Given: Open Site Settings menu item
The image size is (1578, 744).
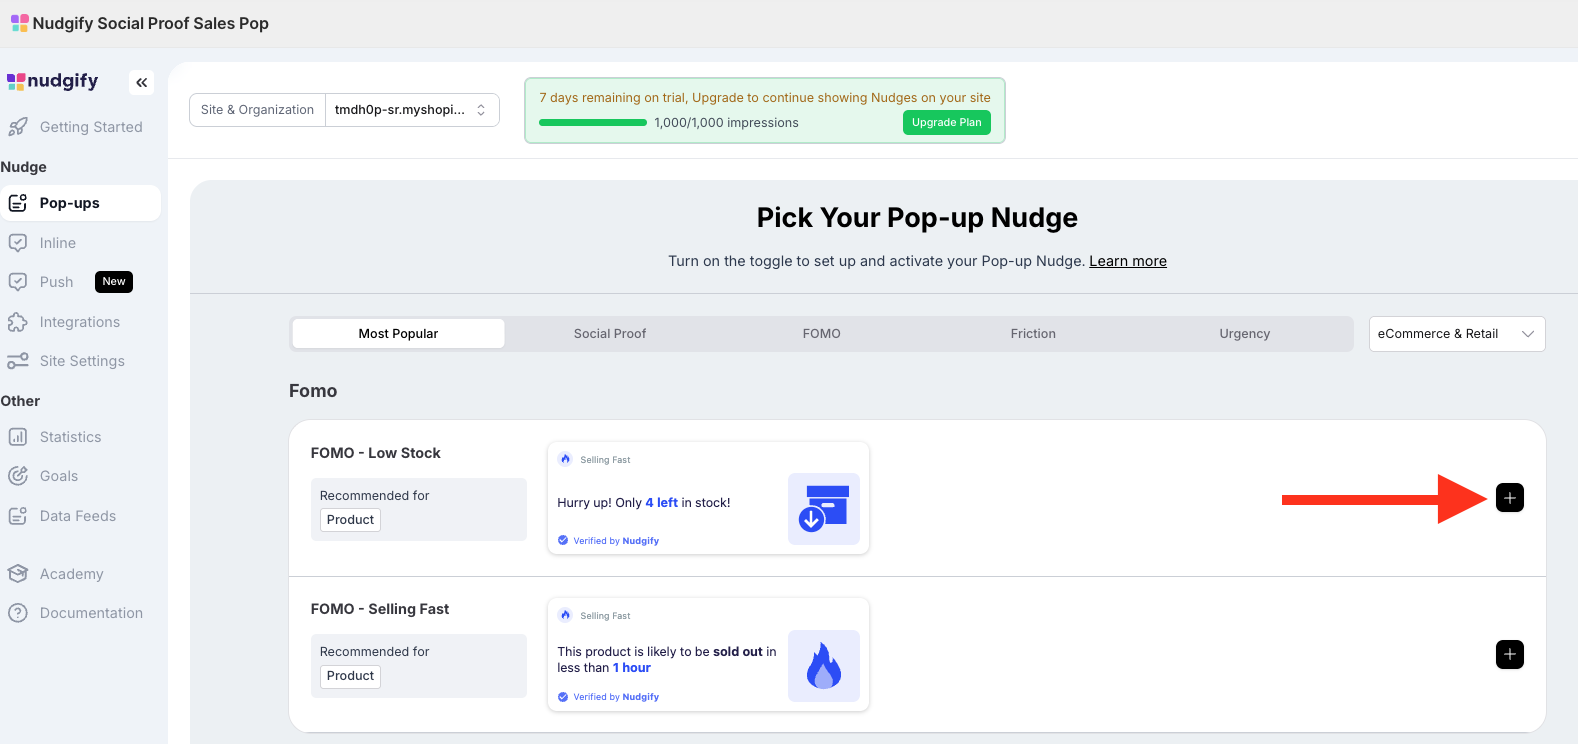Looking at the screenshot, I should click(80, 361).
